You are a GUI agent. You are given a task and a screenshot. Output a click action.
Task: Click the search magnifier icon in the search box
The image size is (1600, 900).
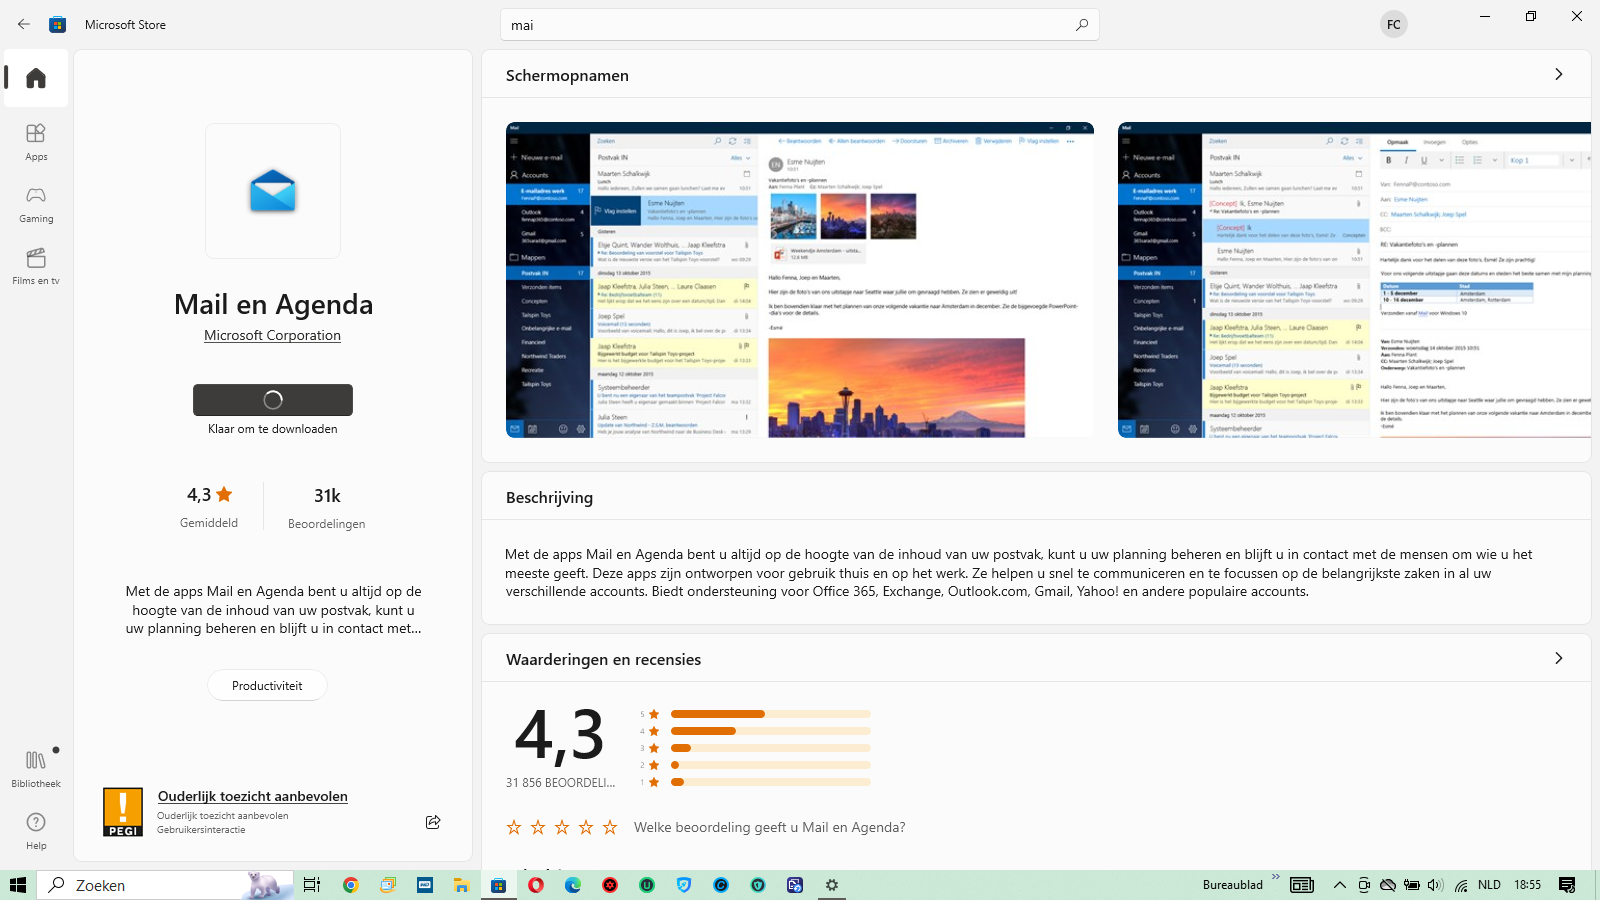[1082, 25]
